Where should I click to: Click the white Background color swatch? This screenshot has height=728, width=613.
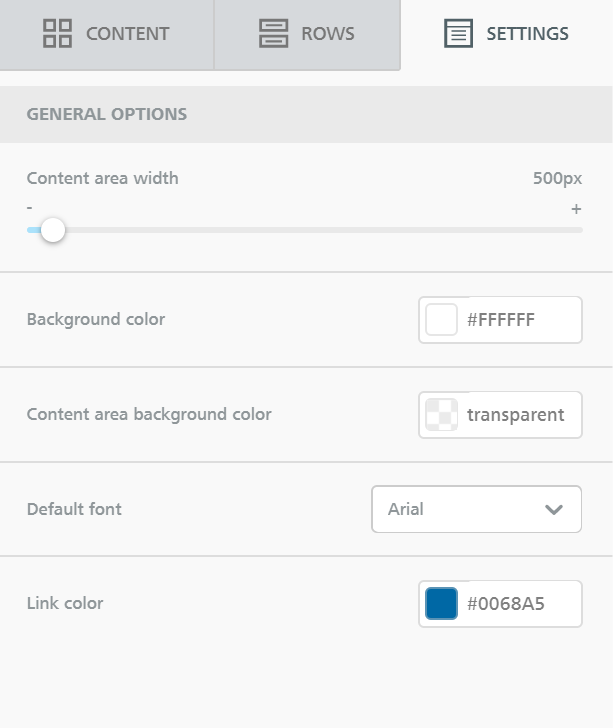point(441,319)
